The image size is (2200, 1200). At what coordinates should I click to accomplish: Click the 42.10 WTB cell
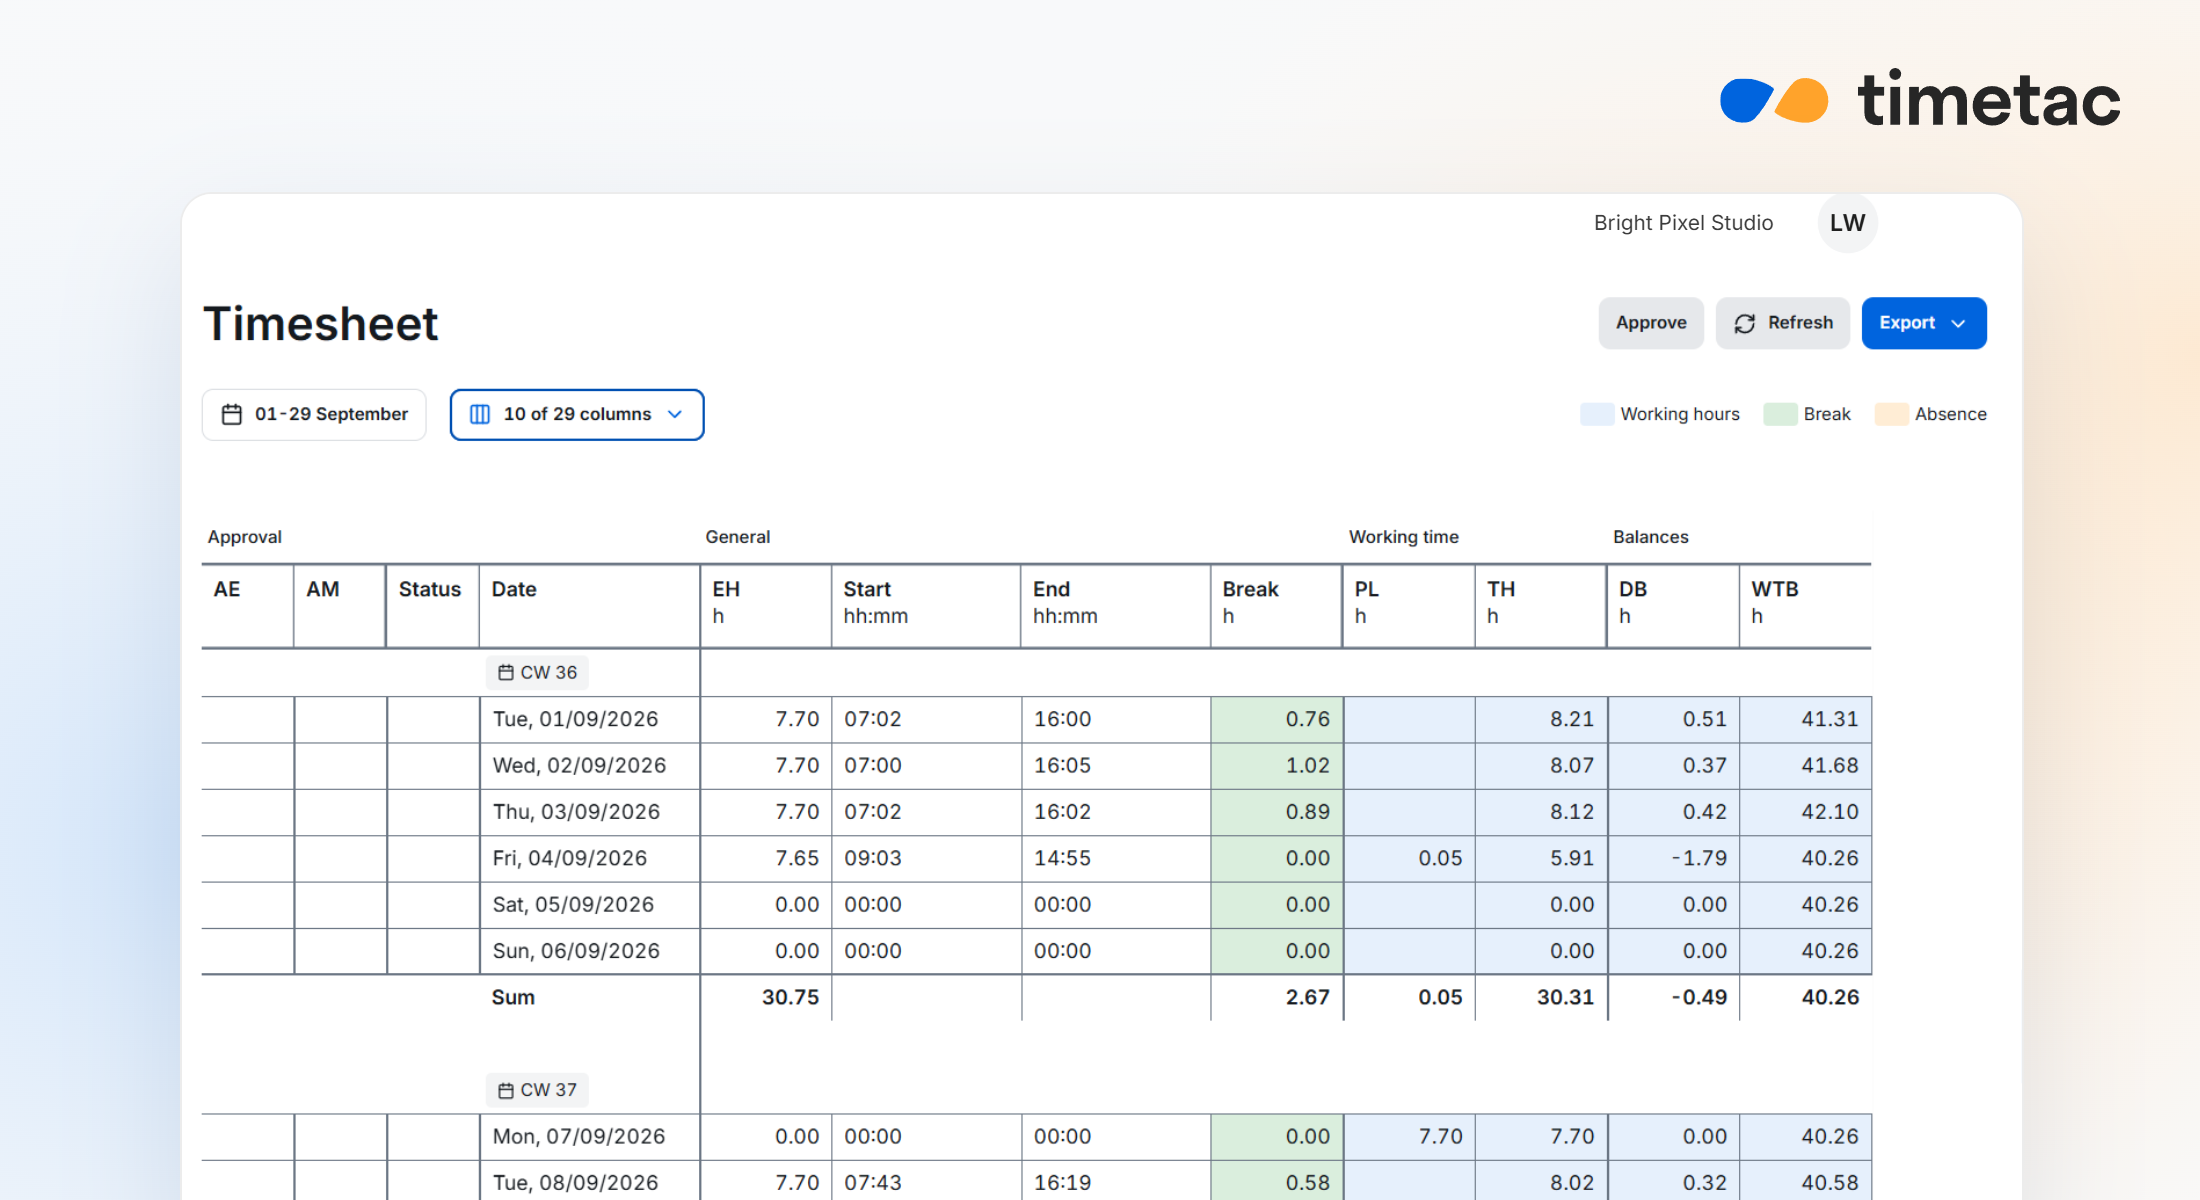1806,812
